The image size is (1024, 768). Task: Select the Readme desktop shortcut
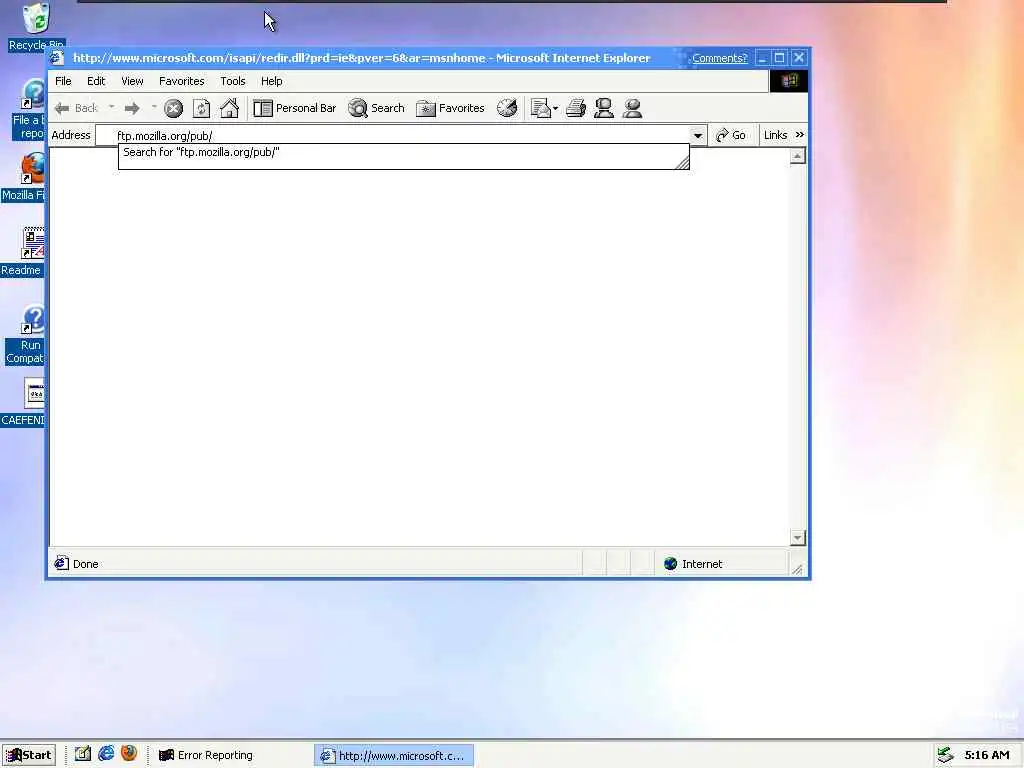(24, 251)
